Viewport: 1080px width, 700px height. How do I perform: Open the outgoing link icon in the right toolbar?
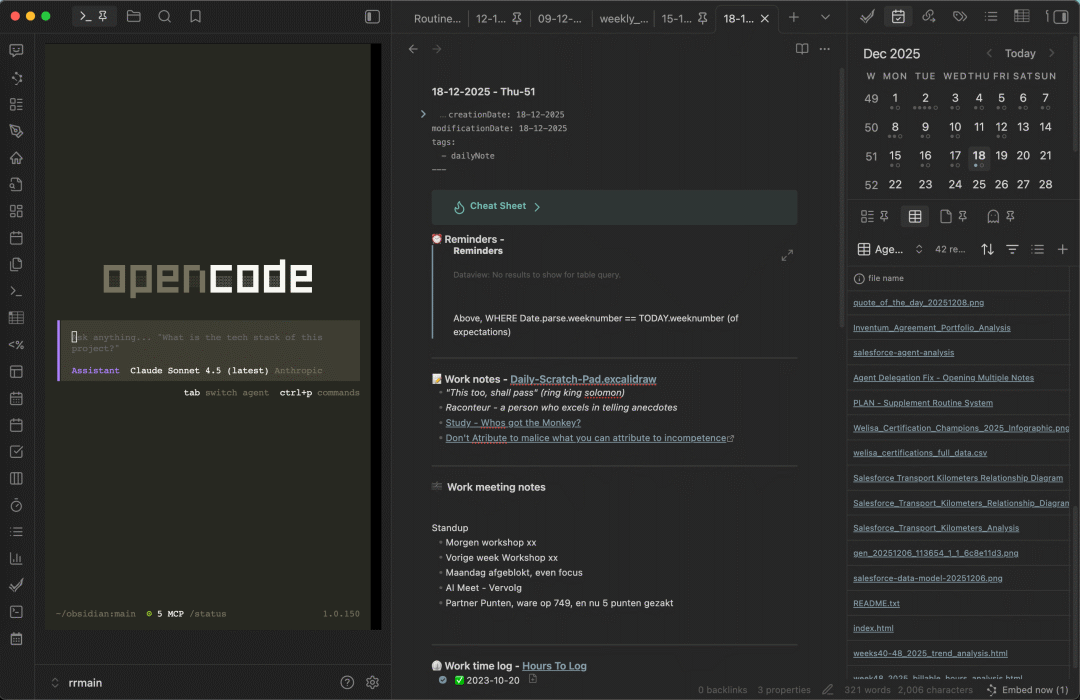927,17
